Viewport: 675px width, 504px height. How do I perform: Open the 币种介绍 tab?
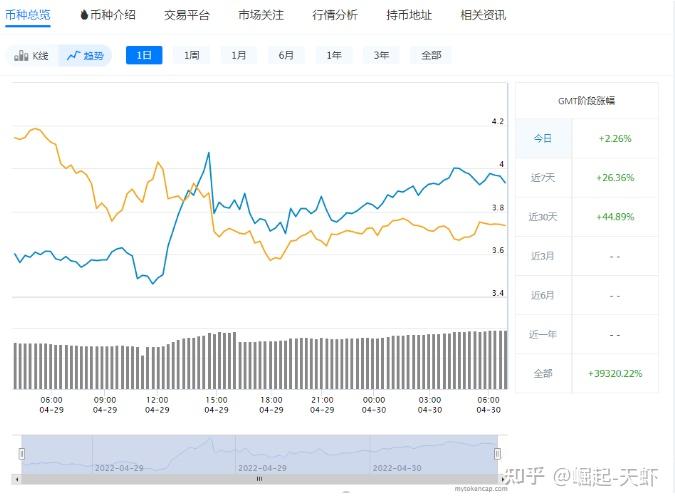point(112,15)
